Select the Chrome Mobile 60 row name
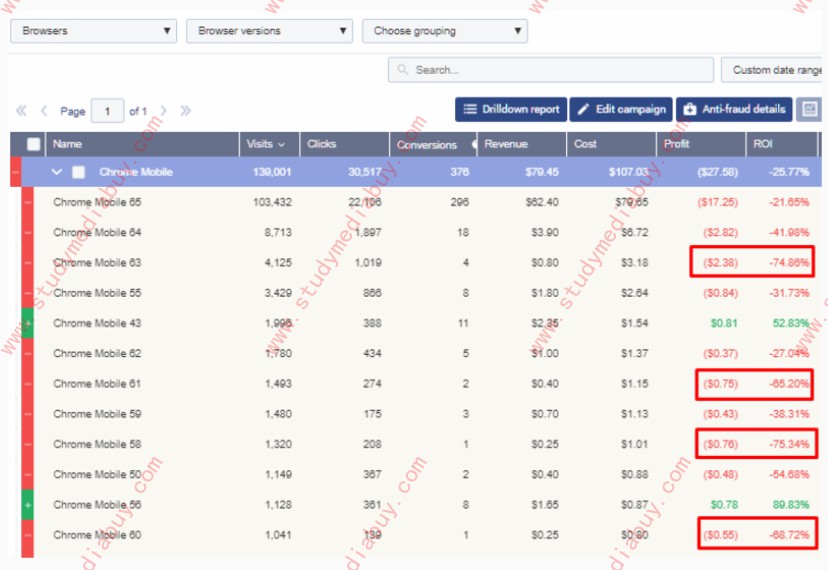Image resolution: width=828 pixels, height=570 pixels. [x=97, y=535]
